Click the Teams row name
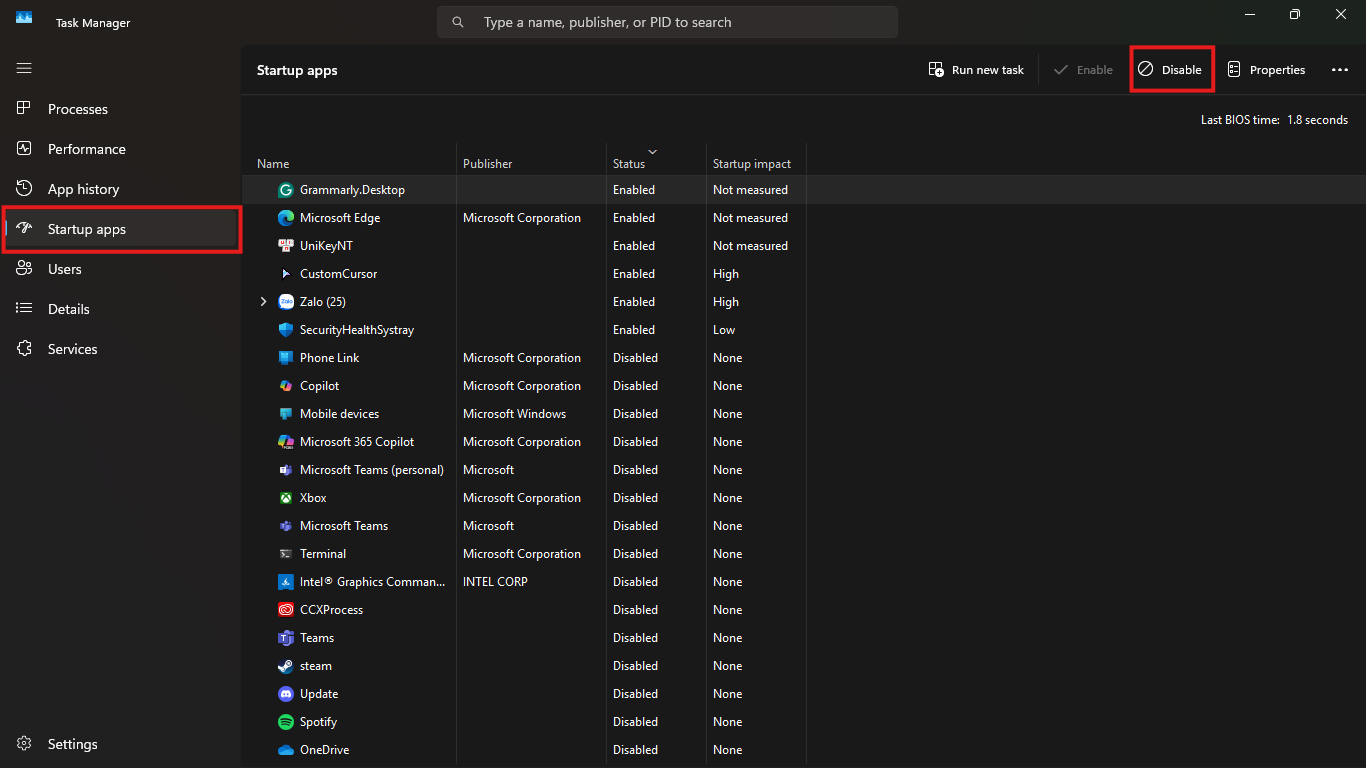Image resolution: width=1366 pixels, height=768 pixels. (317, 638)
